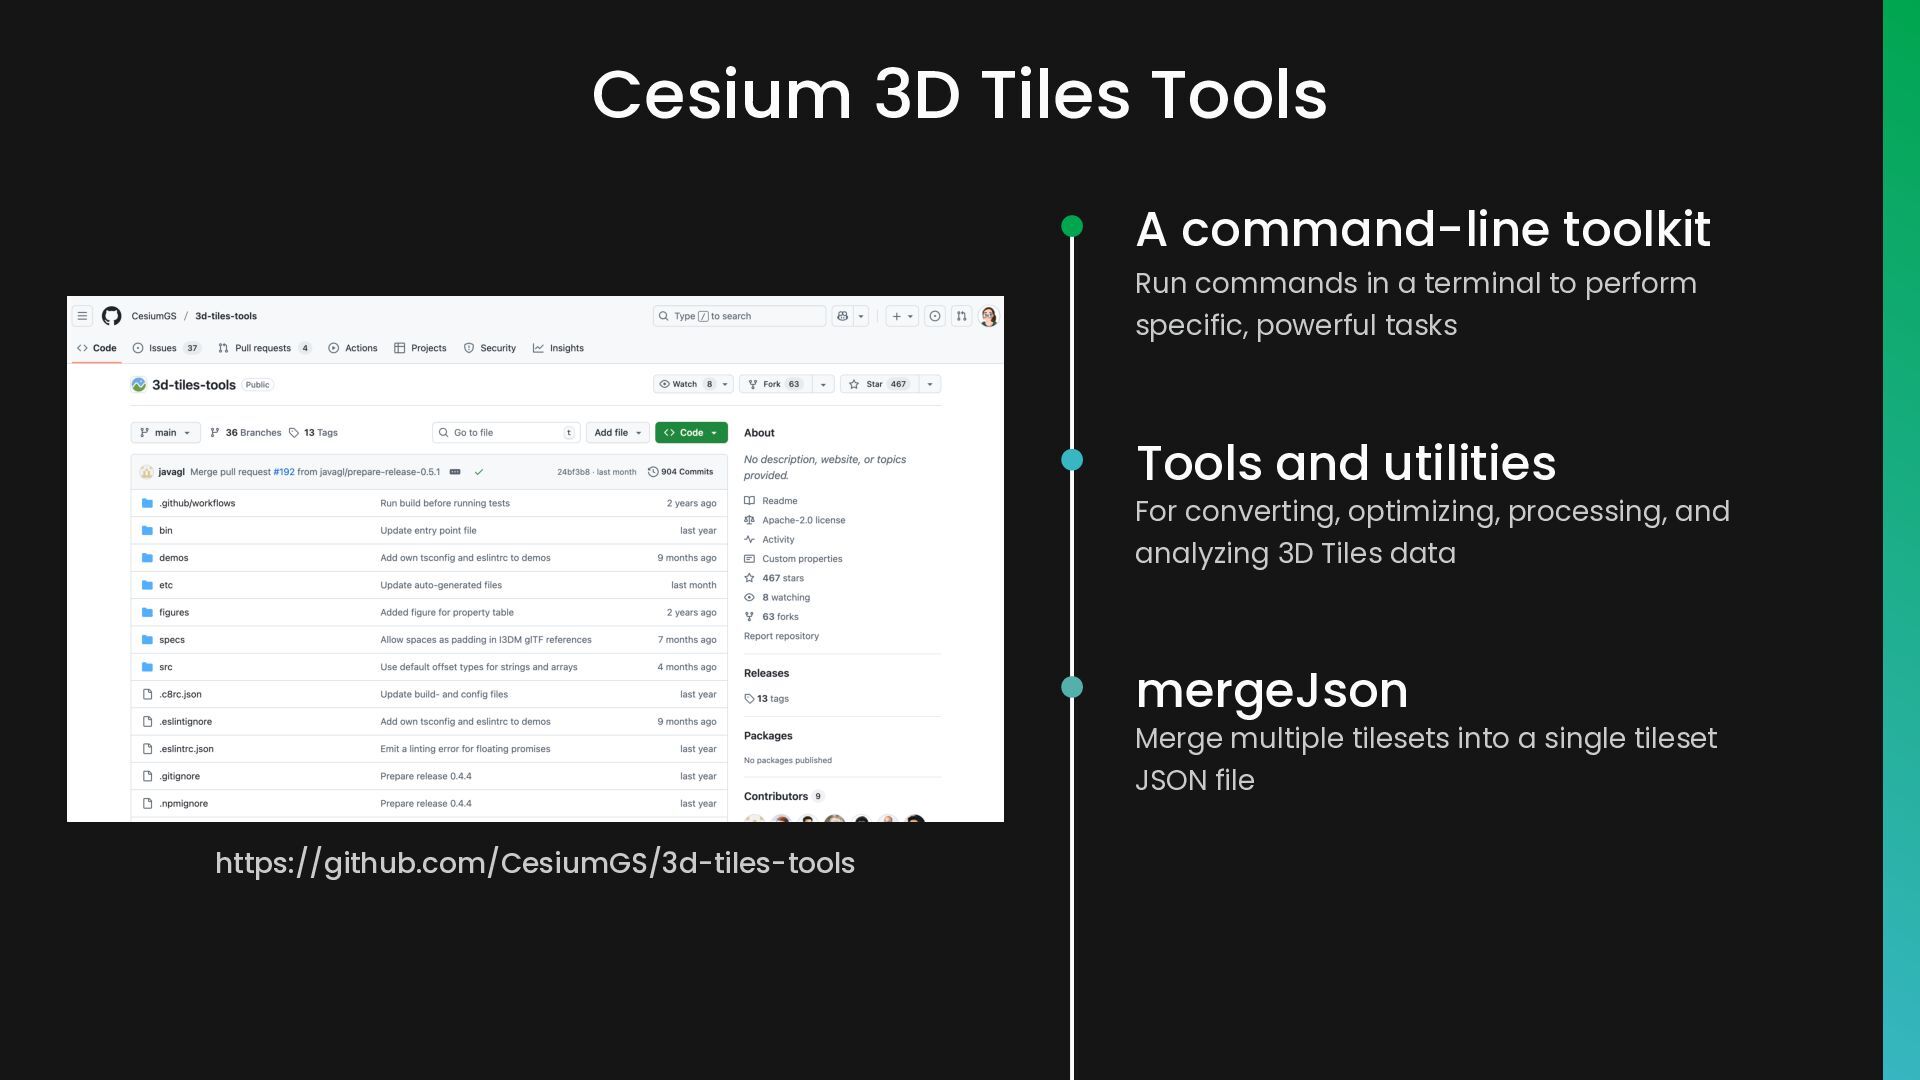This screenshot has height=1080, width=1920.
Task: Click the pull requests header icon
Action: pyautogui.click(x=961, y=316)
